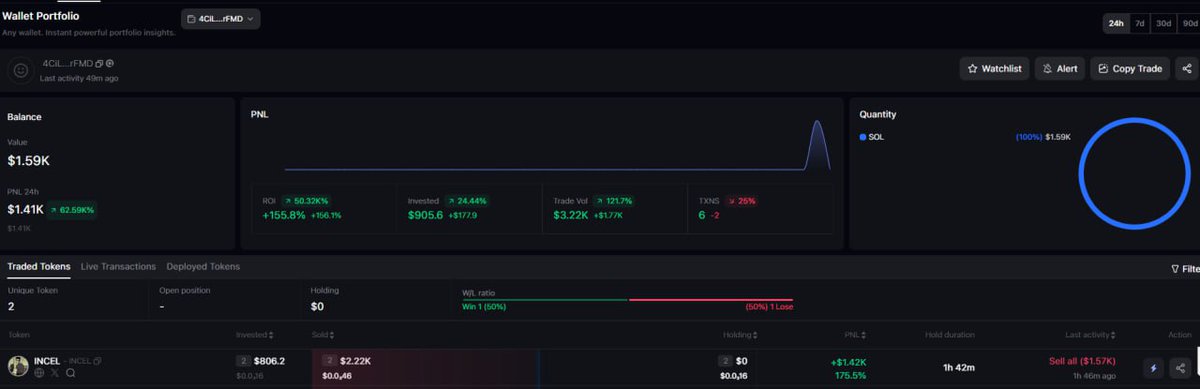This screenshot has width=1200, height=389.
Task: Copy the INCEL token address
Action: pyautogui.click(x=98, y=360)
